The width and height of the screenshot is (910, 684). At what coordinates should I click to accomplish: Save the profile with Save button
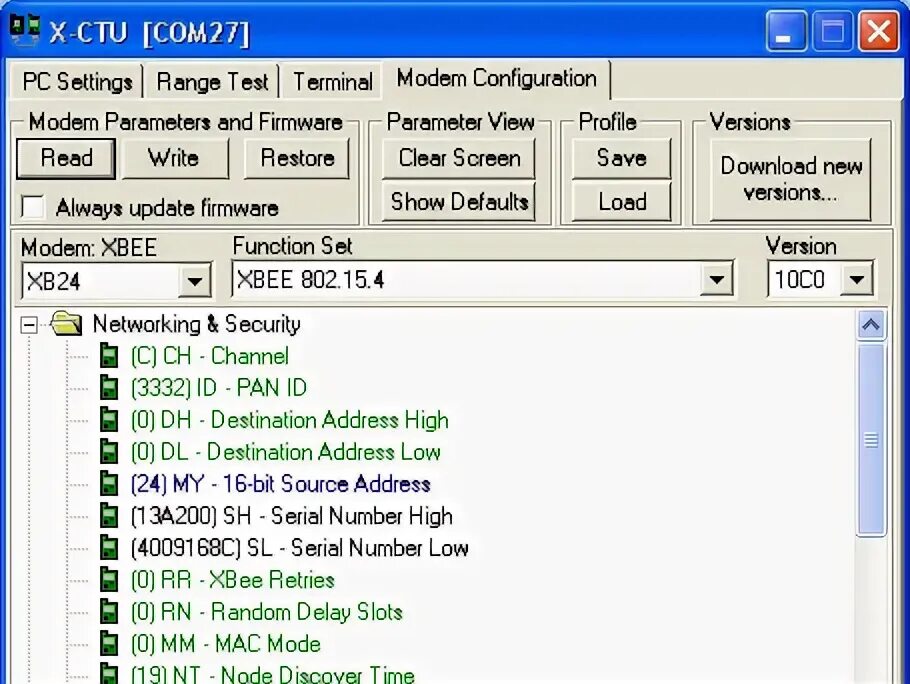[622, 158]
